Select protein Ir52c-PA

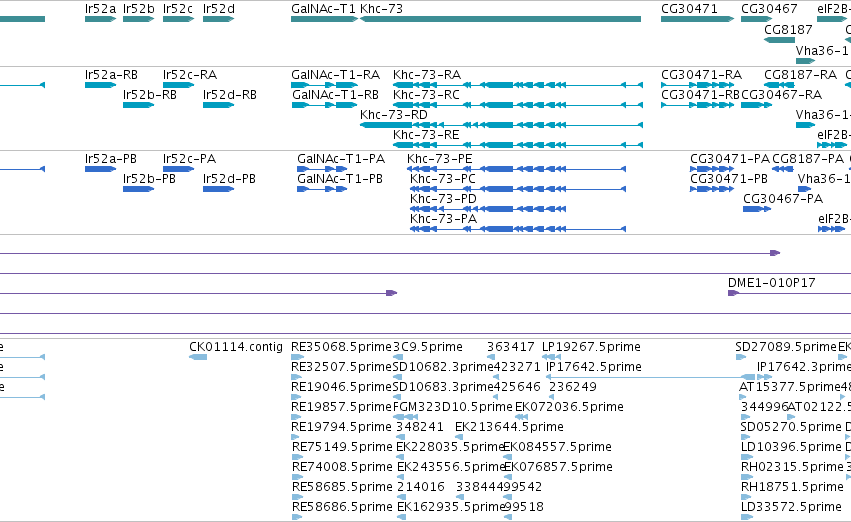[x=179, y=169]
